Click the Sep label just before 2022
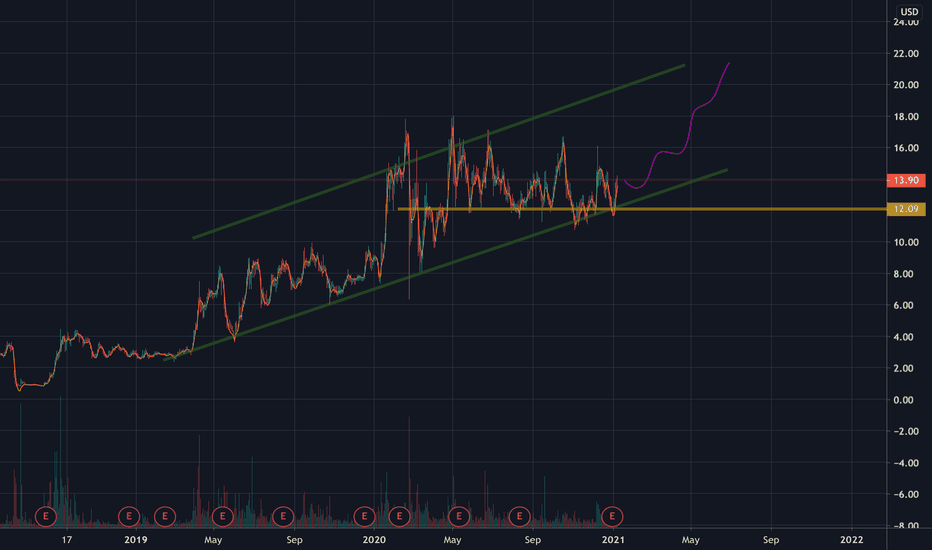The height and width of the screenshot is (550, 932). click(771, 540)
